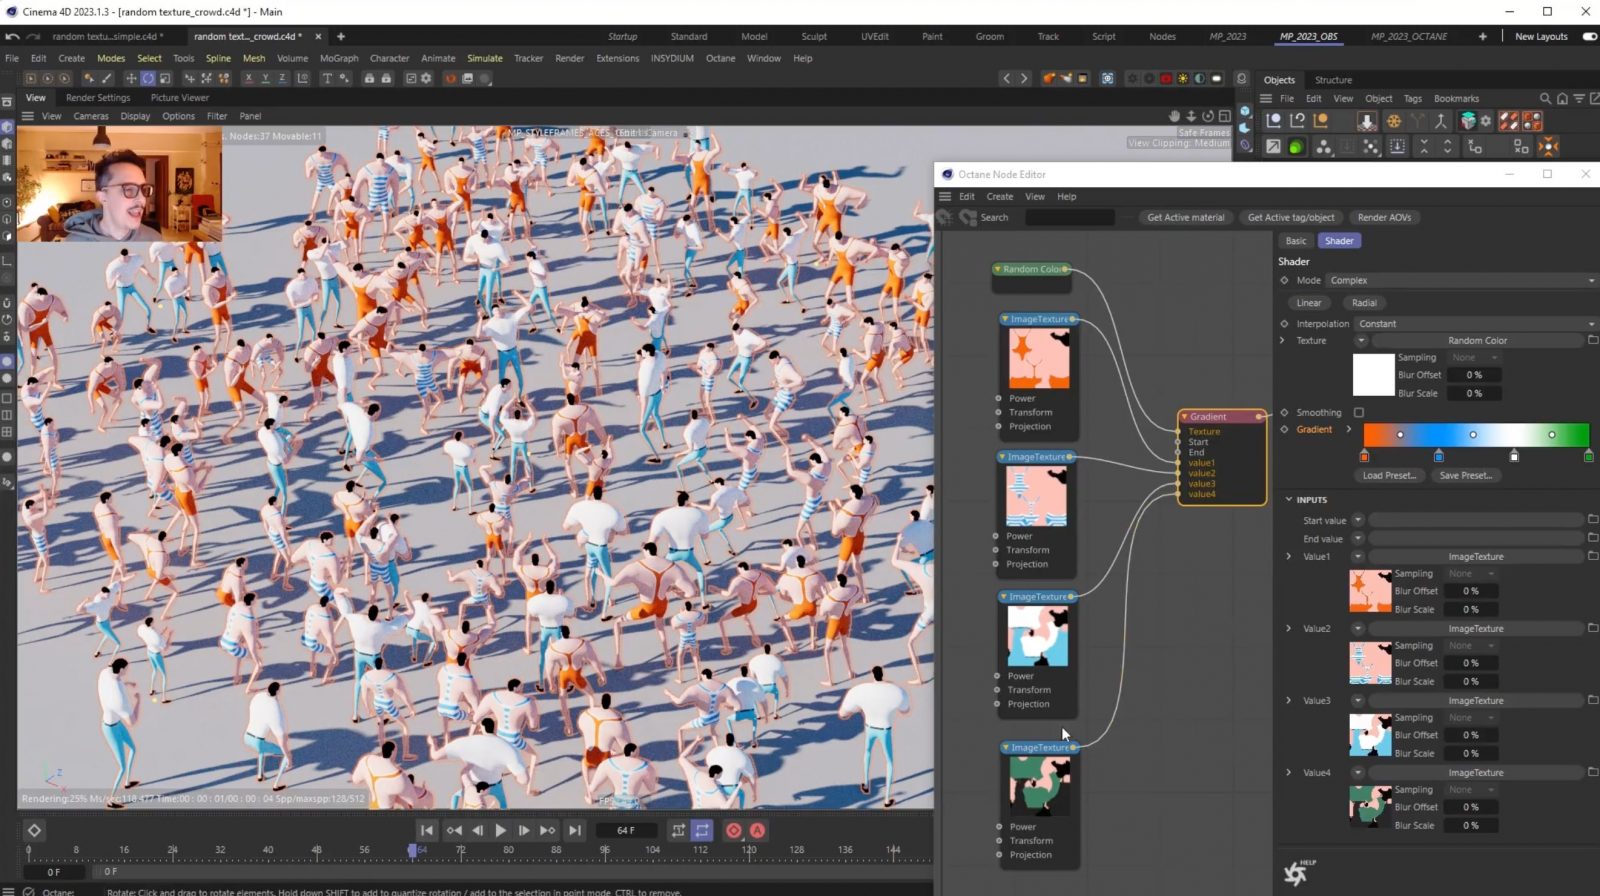Expand the Value1 input row

click(1288, 556)
